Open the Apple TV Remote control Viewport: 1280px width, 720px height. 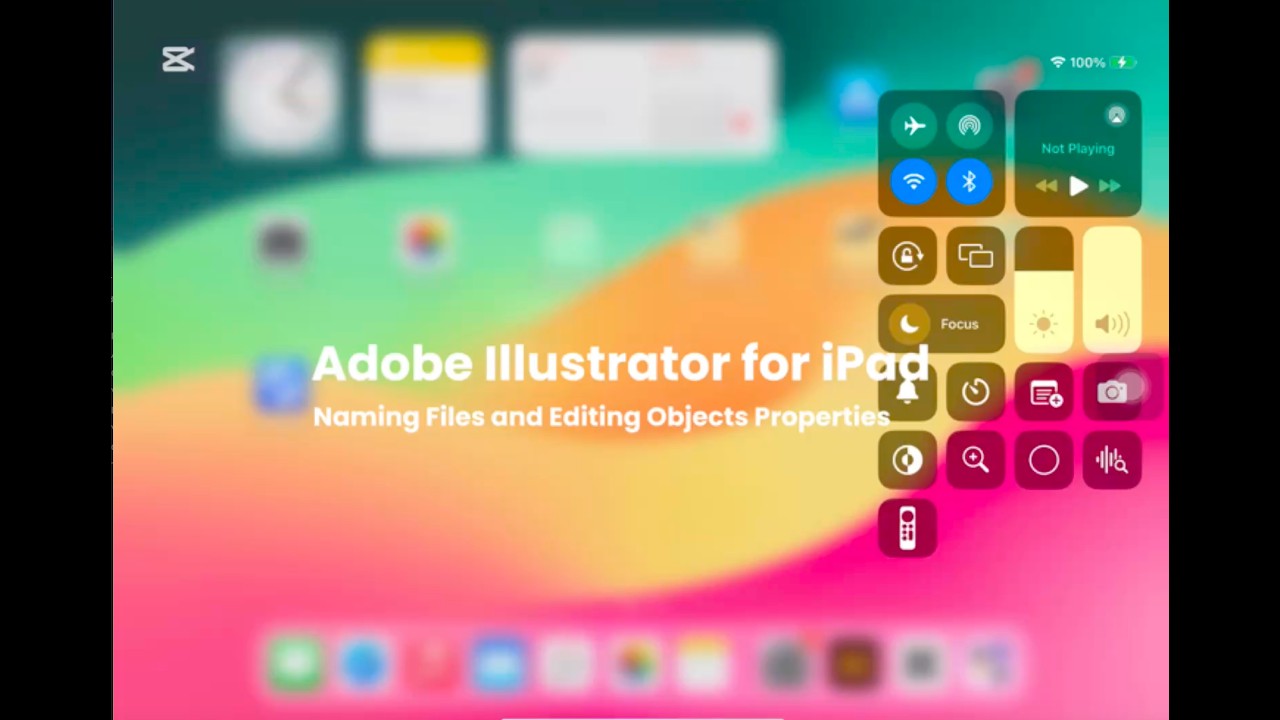click(x=907, y=528)
